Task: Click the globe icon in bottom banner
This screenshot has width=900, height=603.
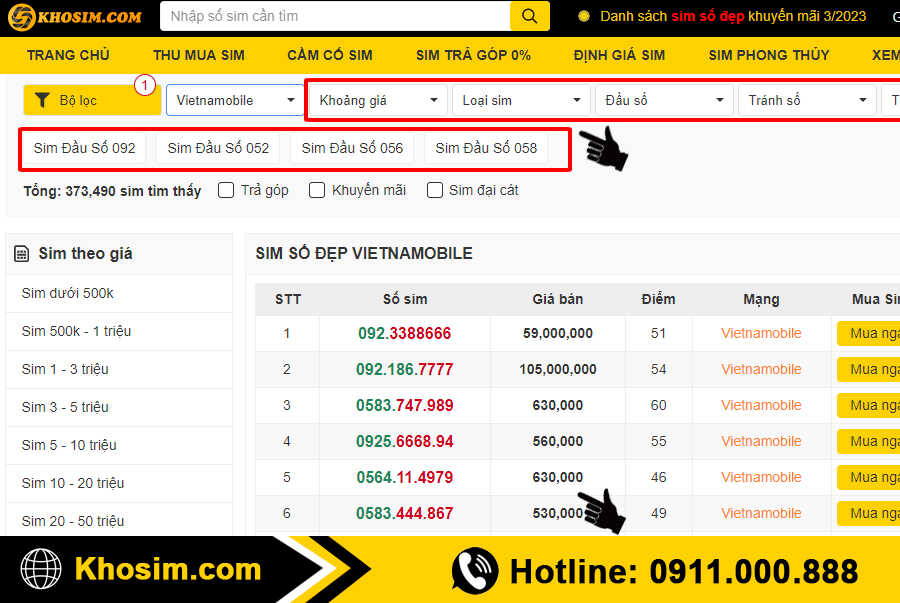Action: (41, 569)
